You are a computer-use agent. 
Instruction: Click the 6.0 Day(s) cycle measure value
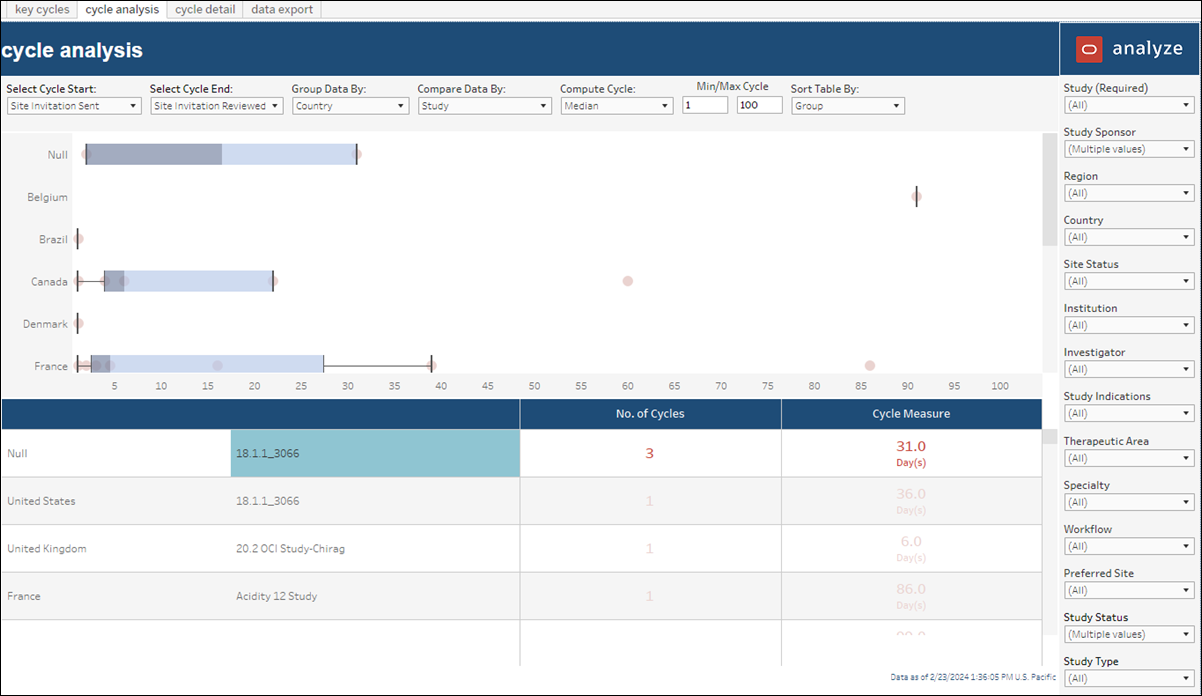pos(910,548)
